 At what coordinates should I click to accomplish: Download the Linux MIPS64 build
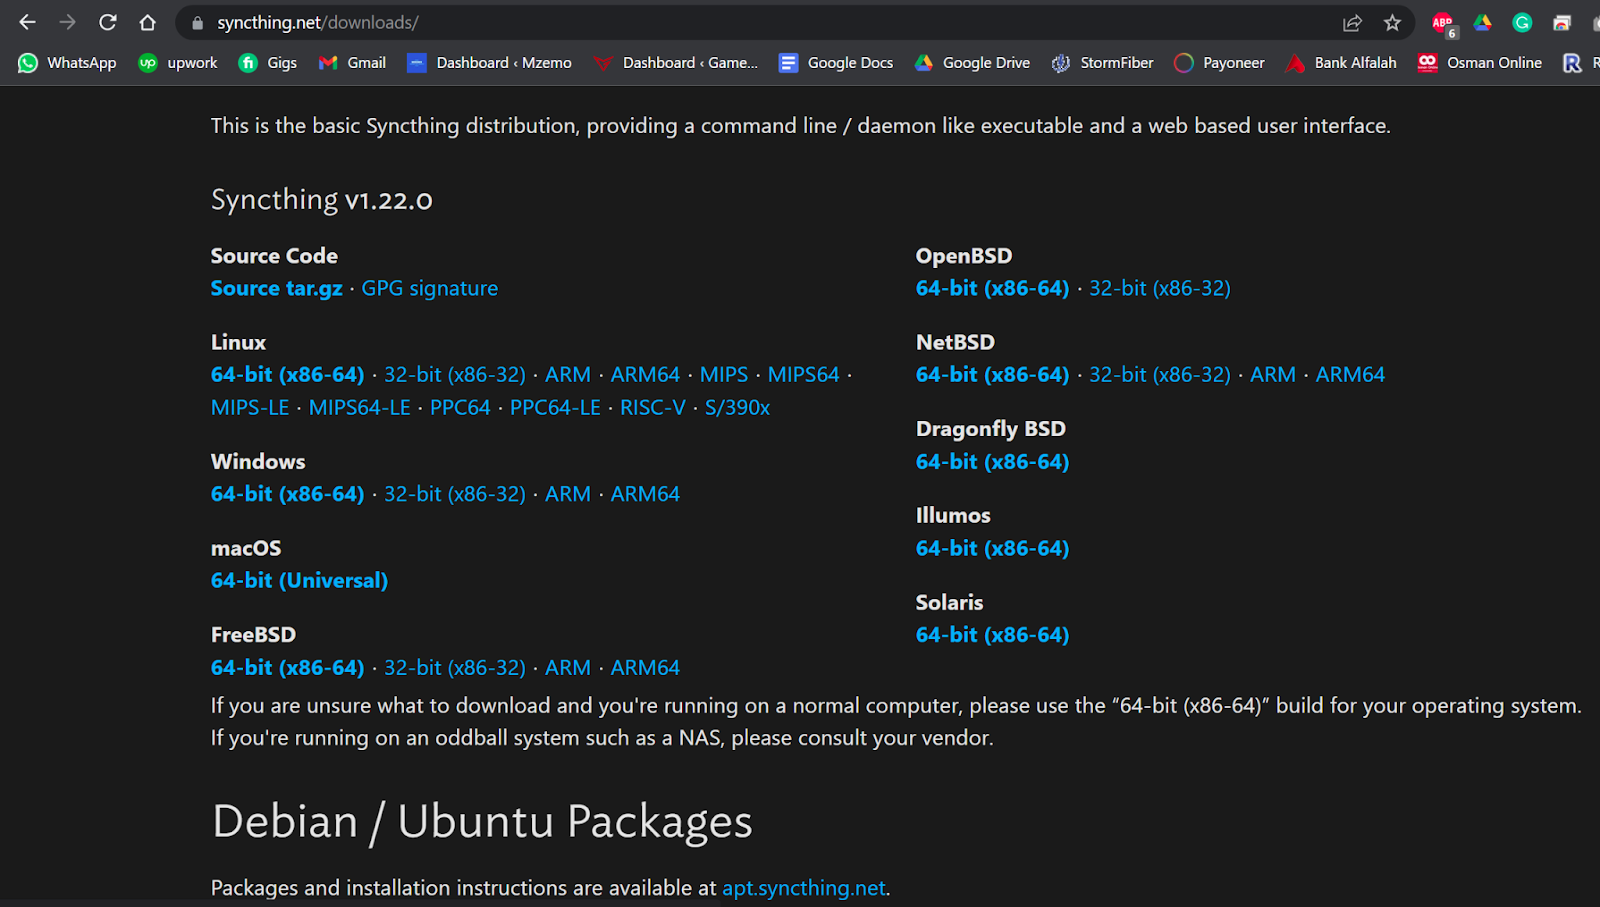(804, 375)
